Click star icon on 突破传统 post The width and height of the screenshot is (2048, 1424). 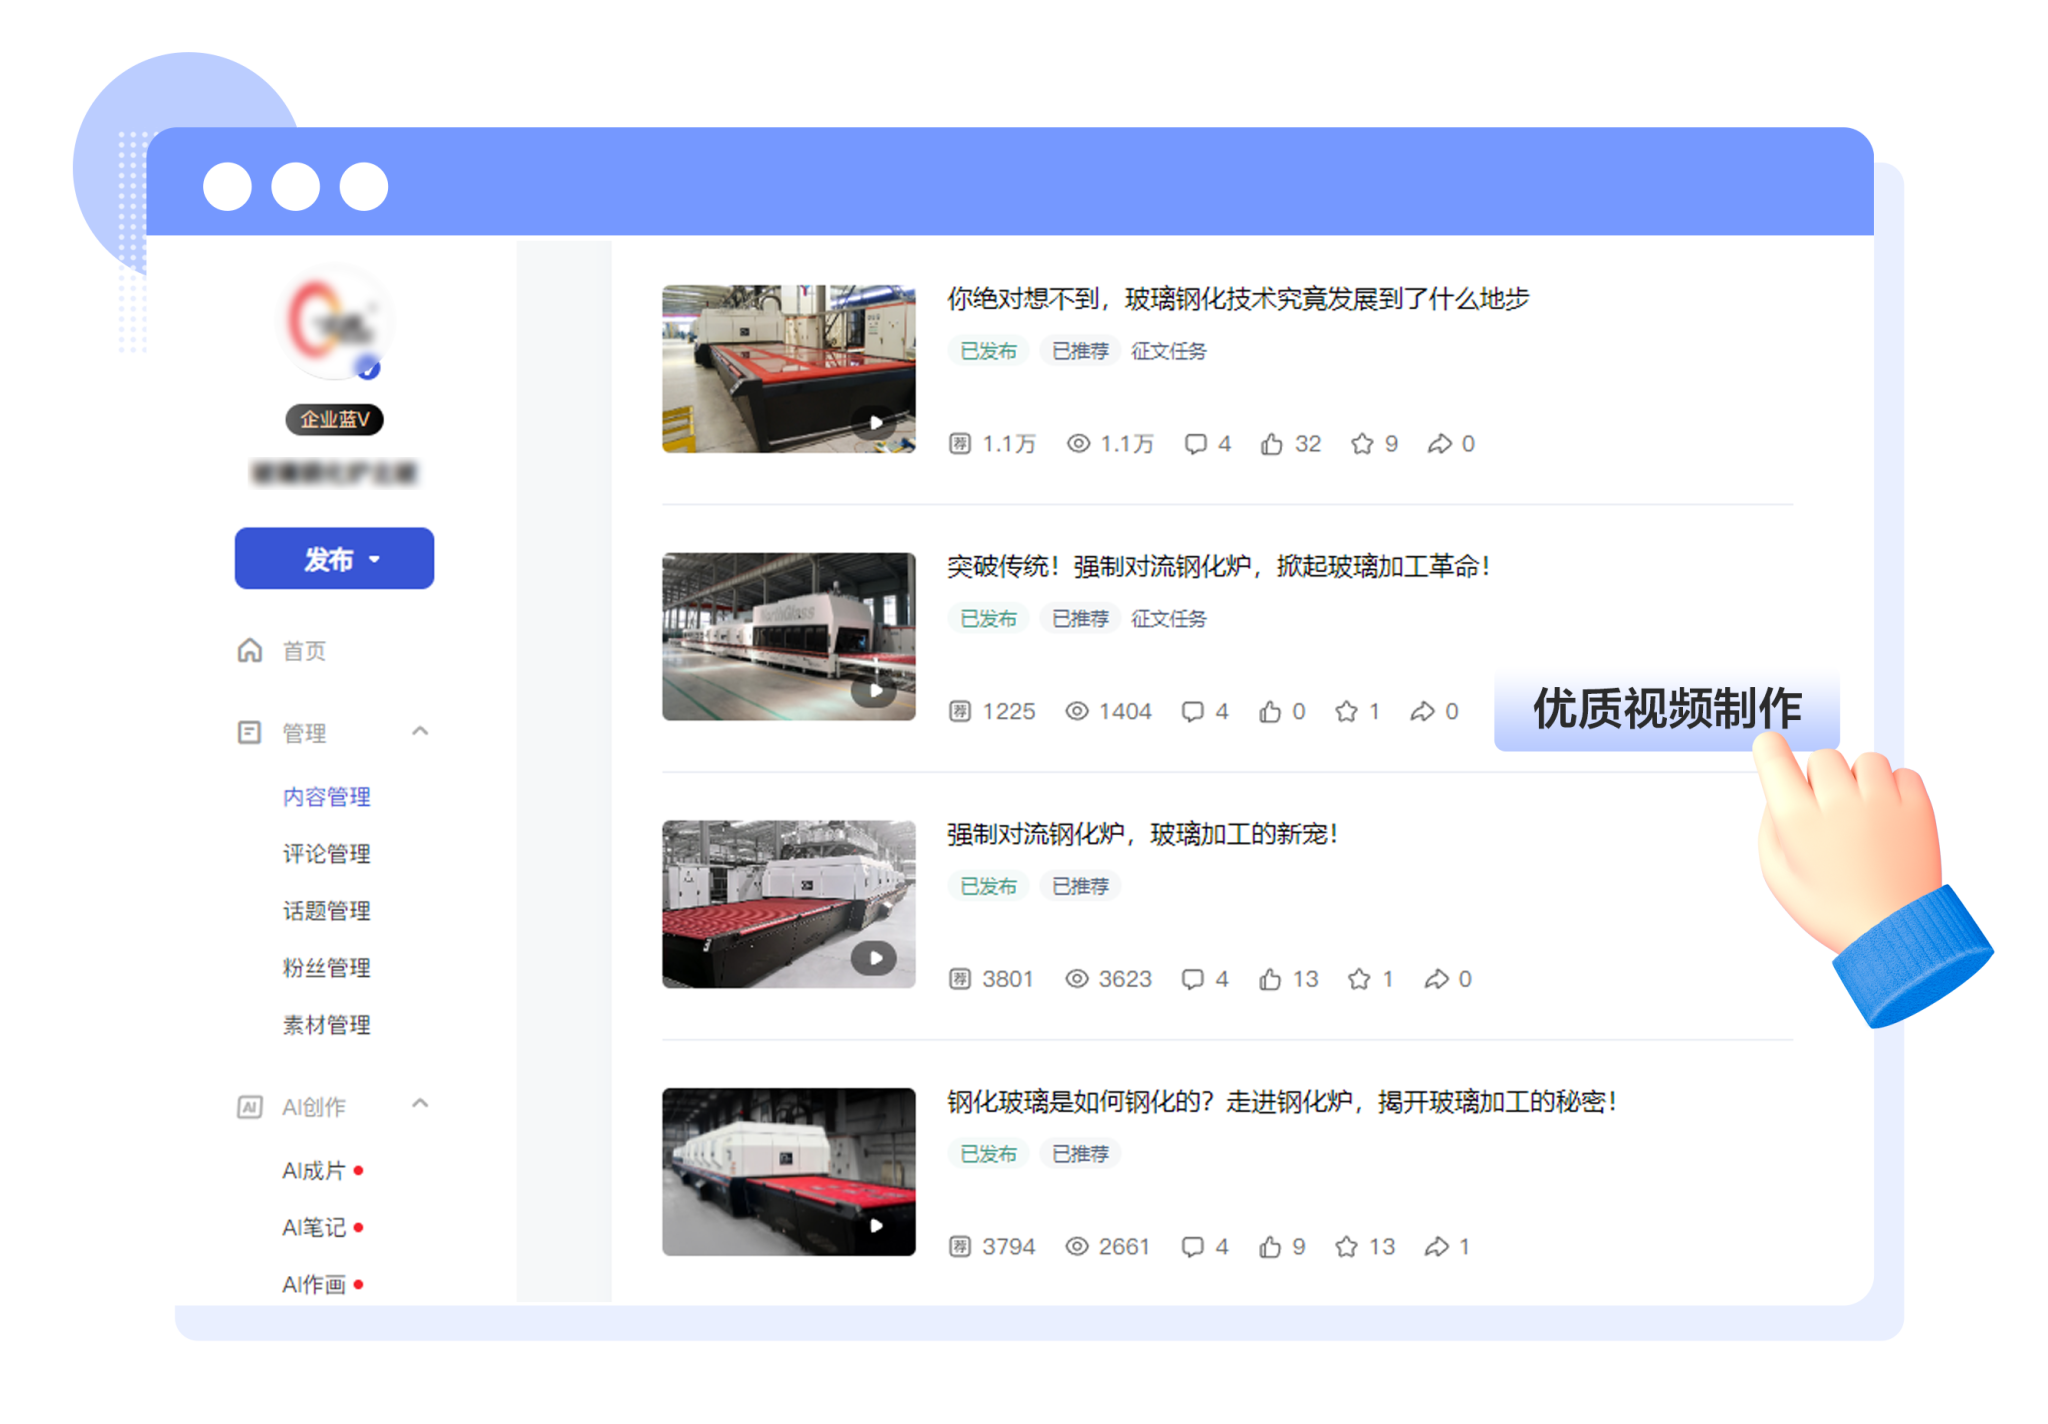coord(1346,712)
